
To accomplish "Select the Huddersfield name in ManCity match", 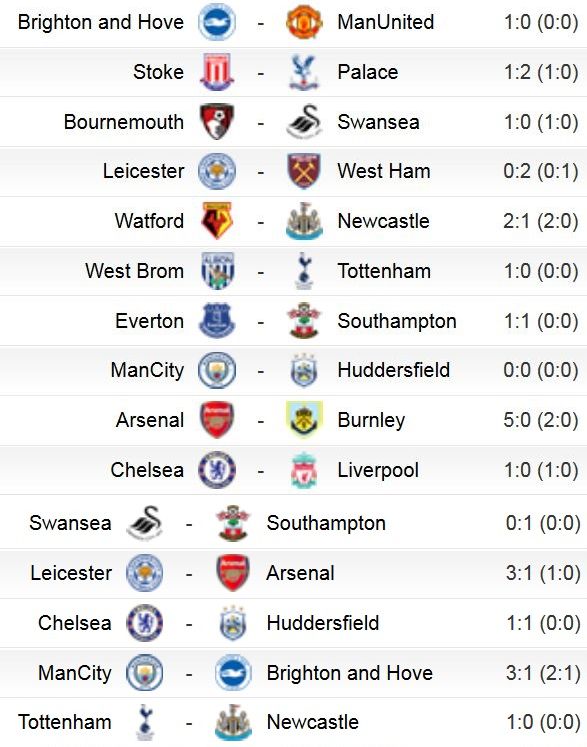I will coord(394,370).
